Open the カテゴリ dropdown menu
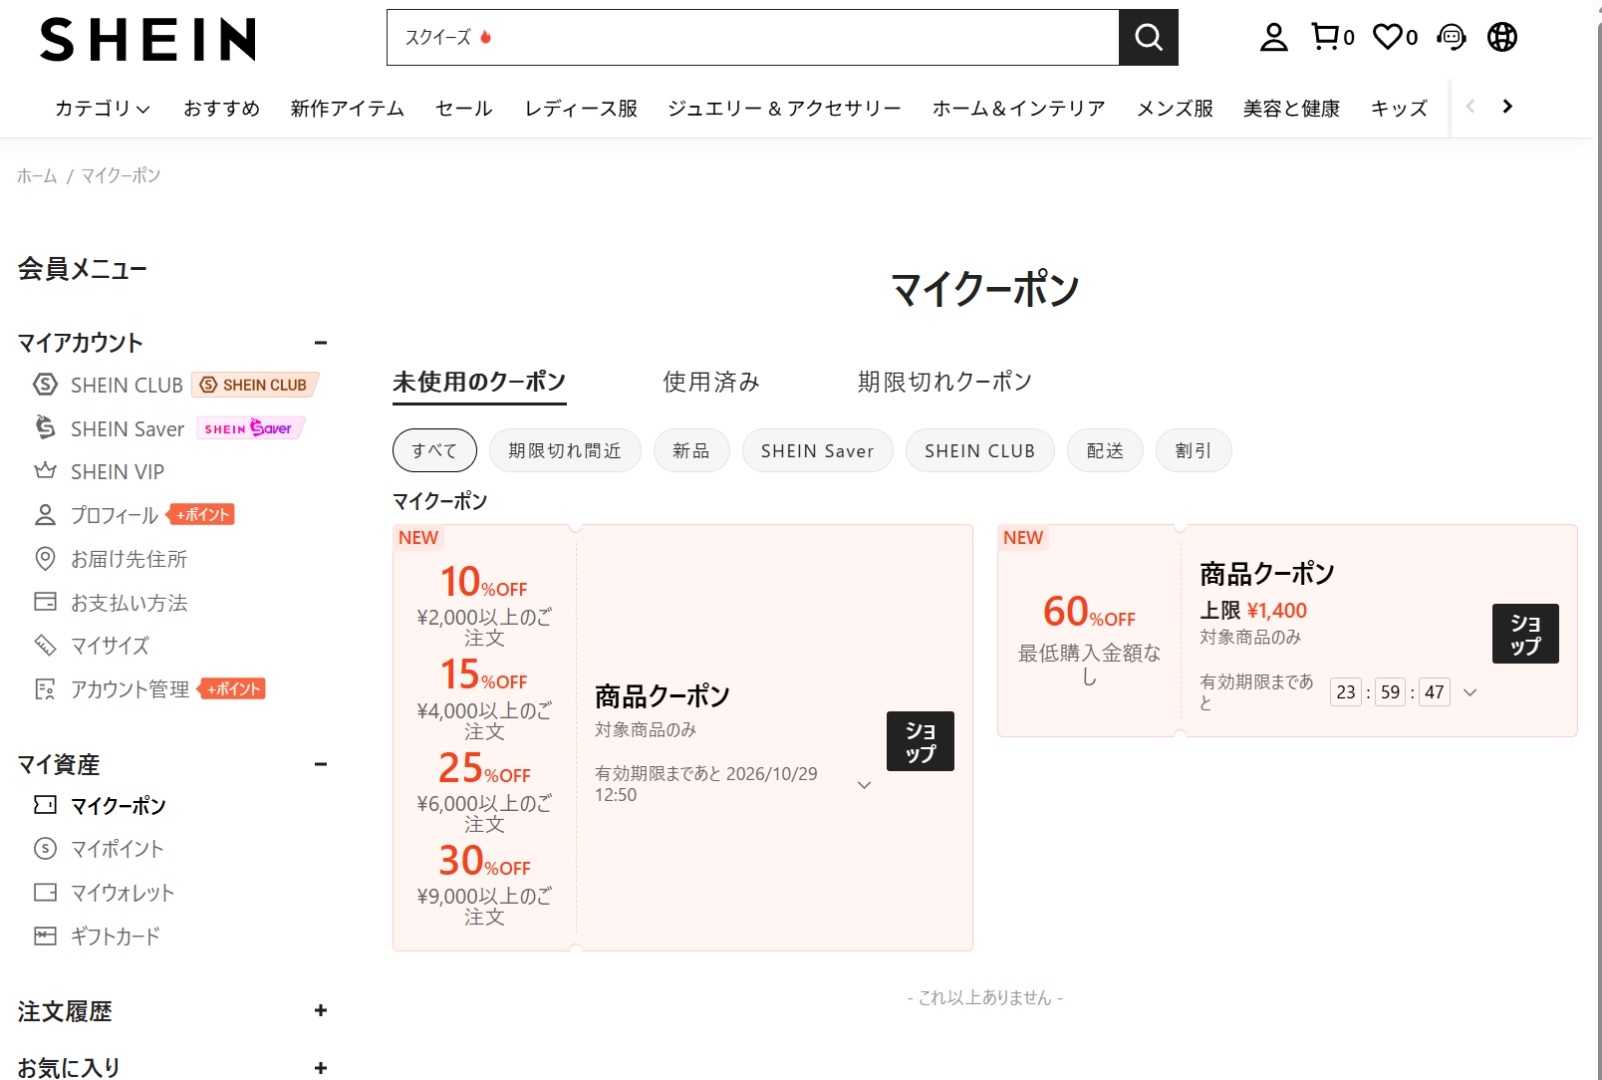Screen dimensions: 1602x1080 point(102,108)
